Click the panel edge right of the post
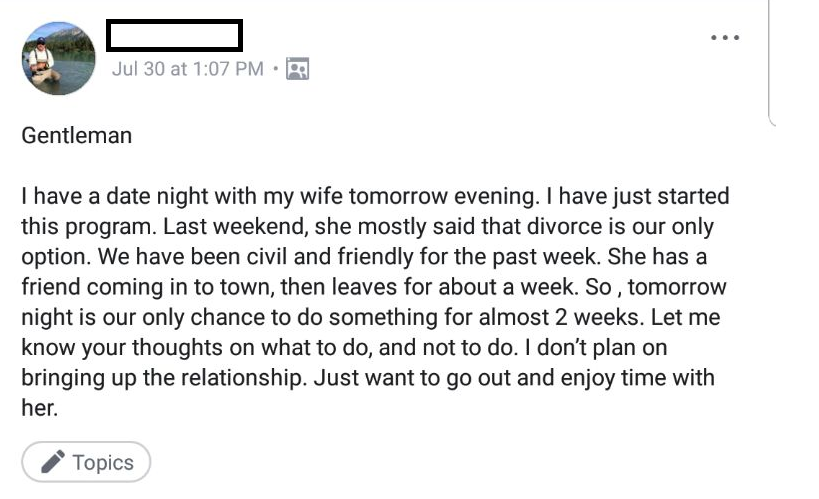 click(771, 60)
